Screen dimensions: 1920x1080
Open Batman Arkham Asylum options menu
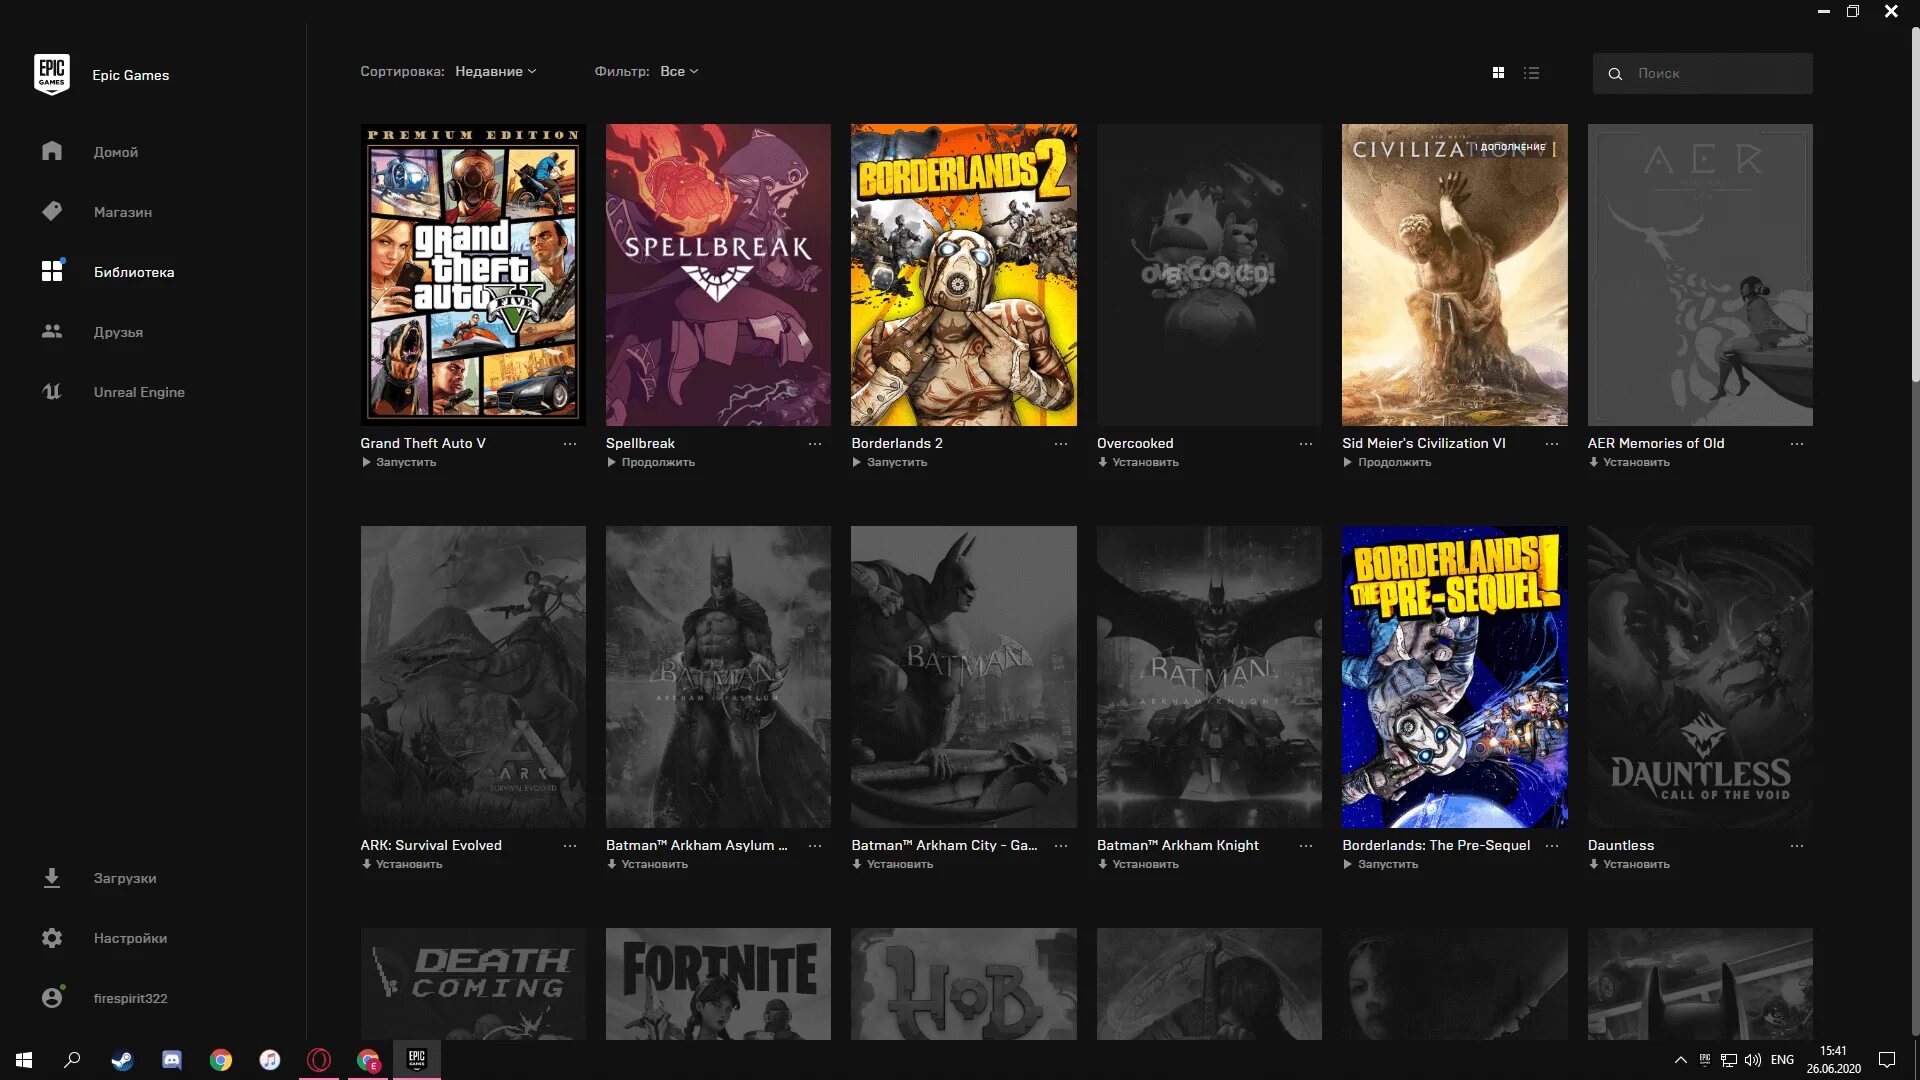pos(815,845)
